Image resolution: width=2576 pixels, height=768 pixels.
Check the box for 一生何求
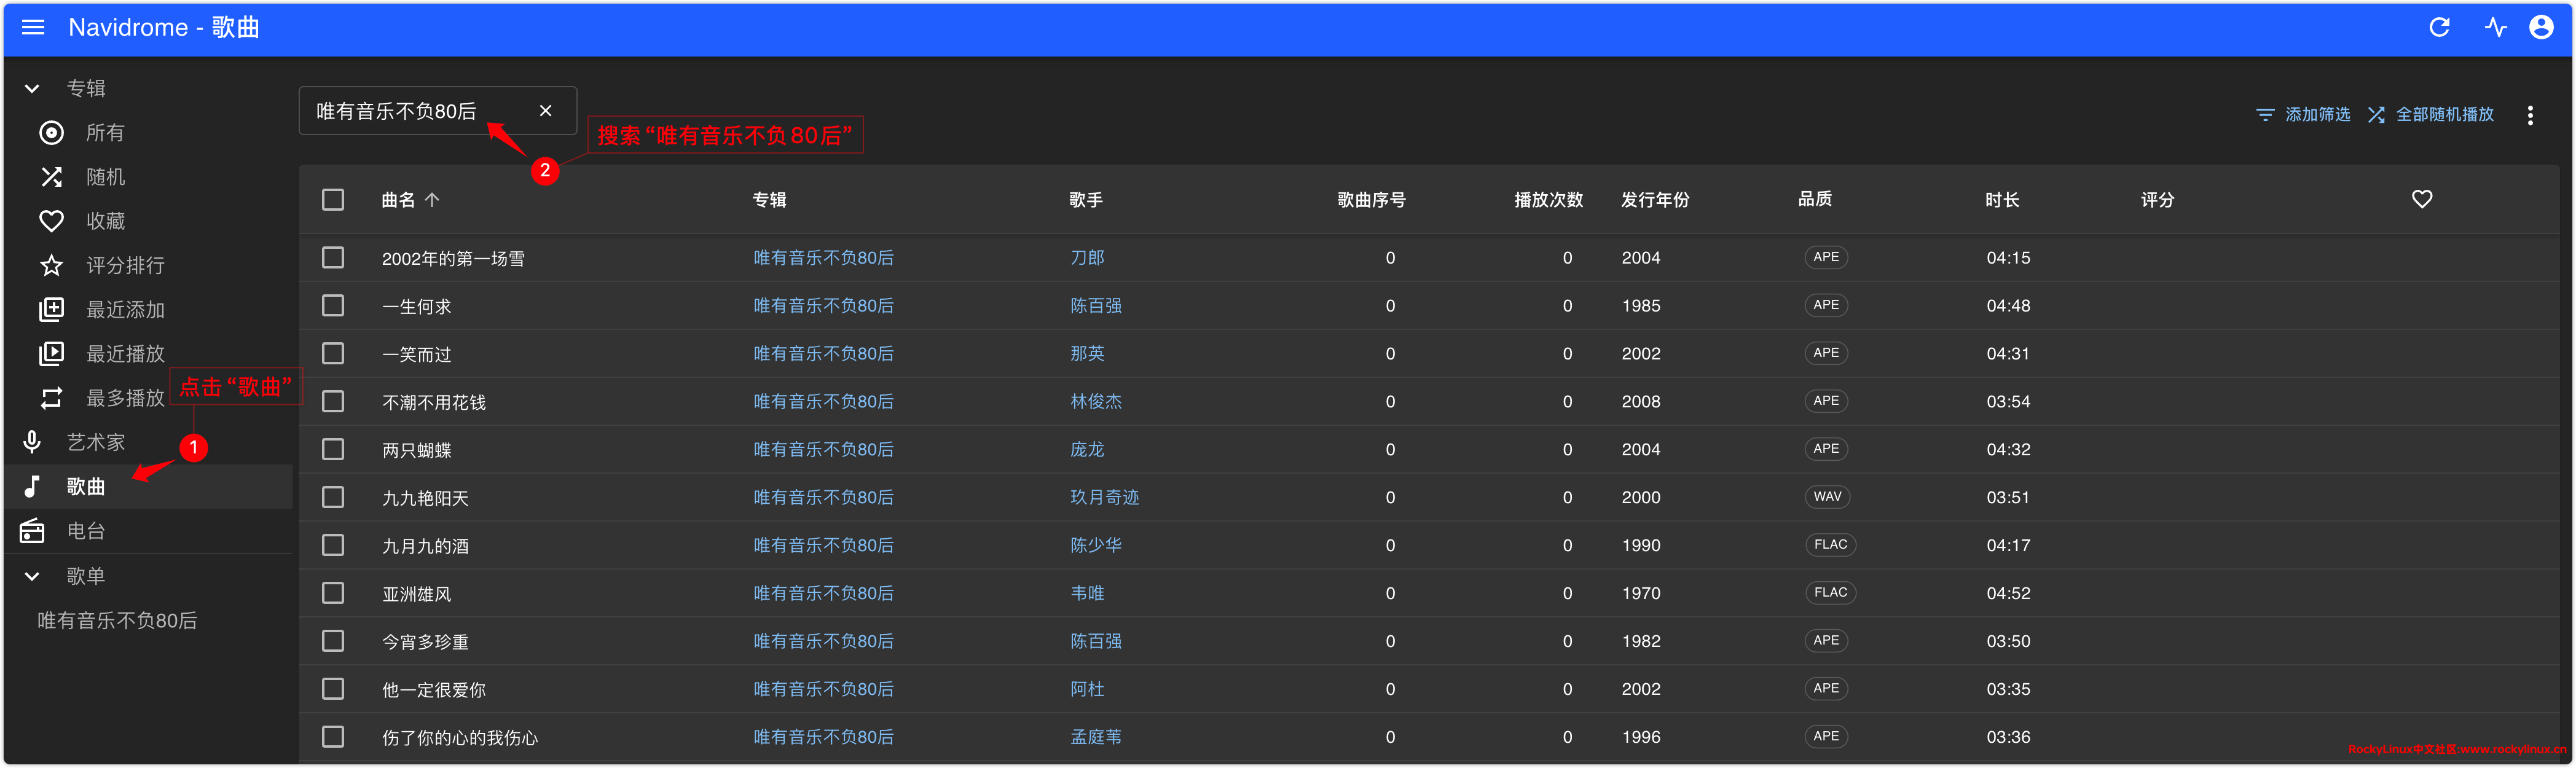pos(333,306)
